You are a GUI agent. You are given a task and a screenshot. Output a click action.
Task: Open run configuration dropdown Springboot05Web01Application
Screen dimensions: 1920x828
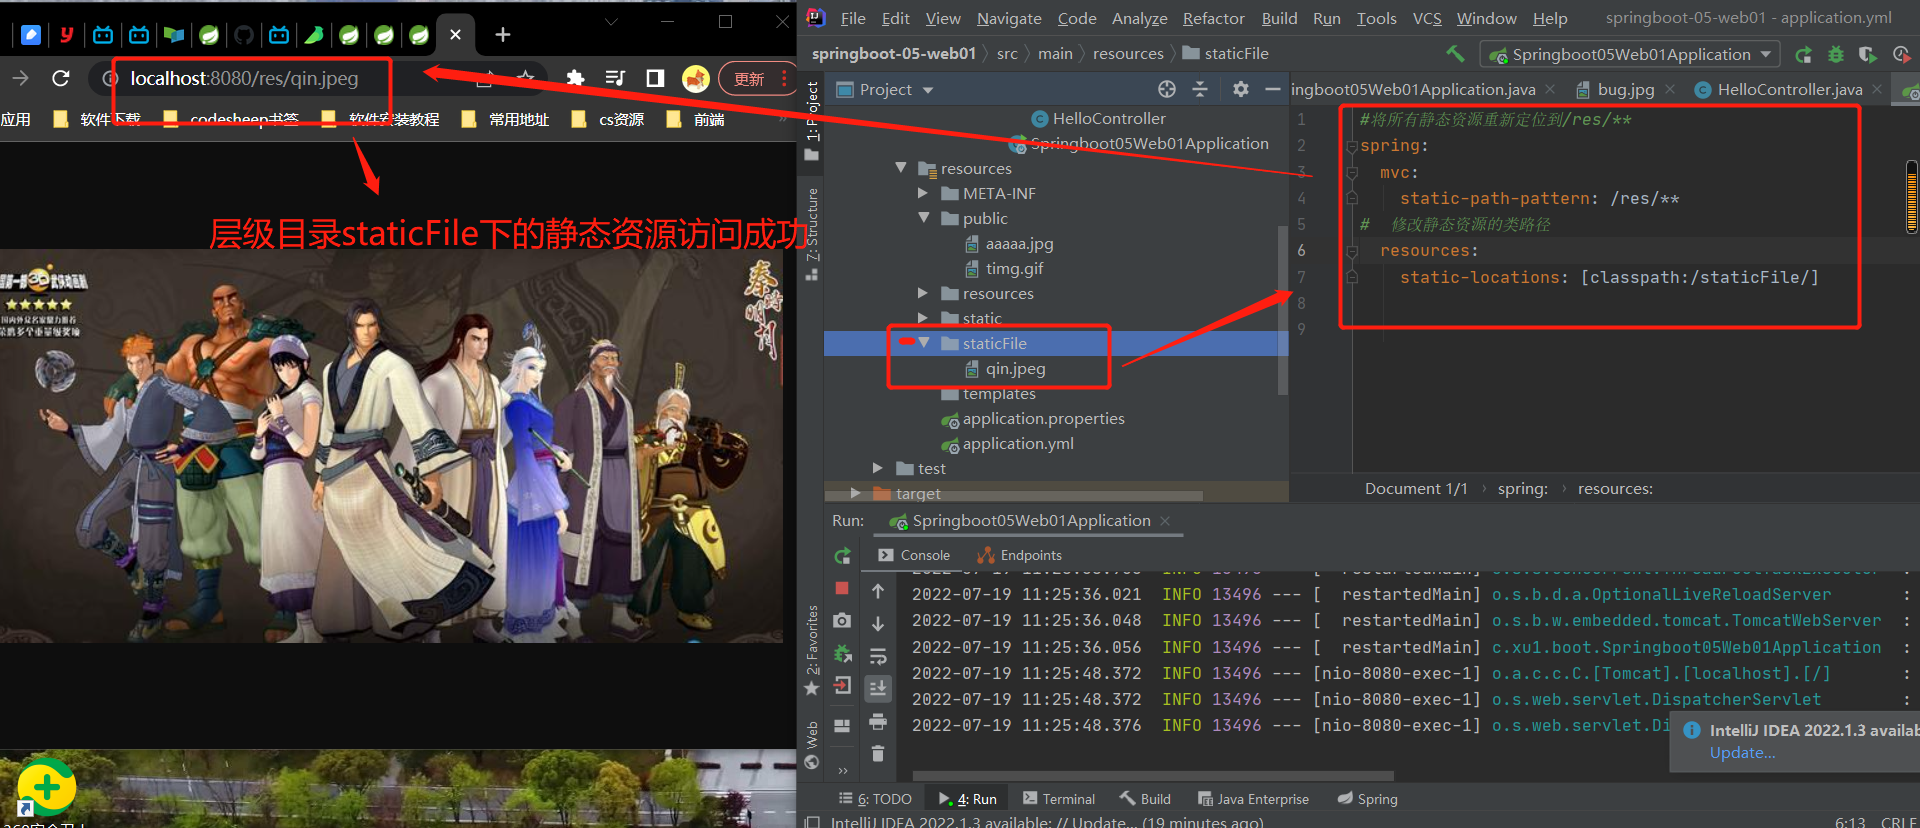click(x=1631, y=54)
